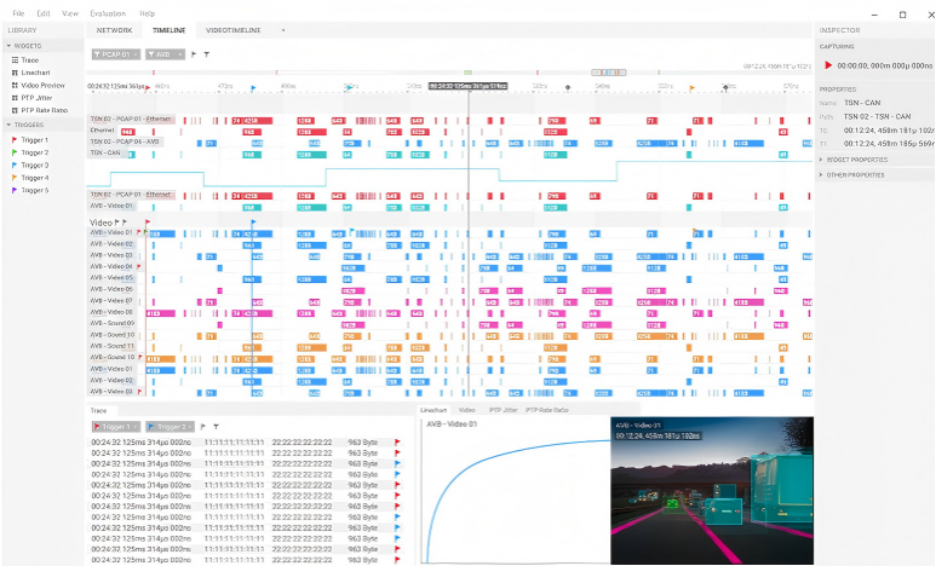Click the video preview thumbnail
The width and height of the screenshot is (936, 566).
[712, 490]
